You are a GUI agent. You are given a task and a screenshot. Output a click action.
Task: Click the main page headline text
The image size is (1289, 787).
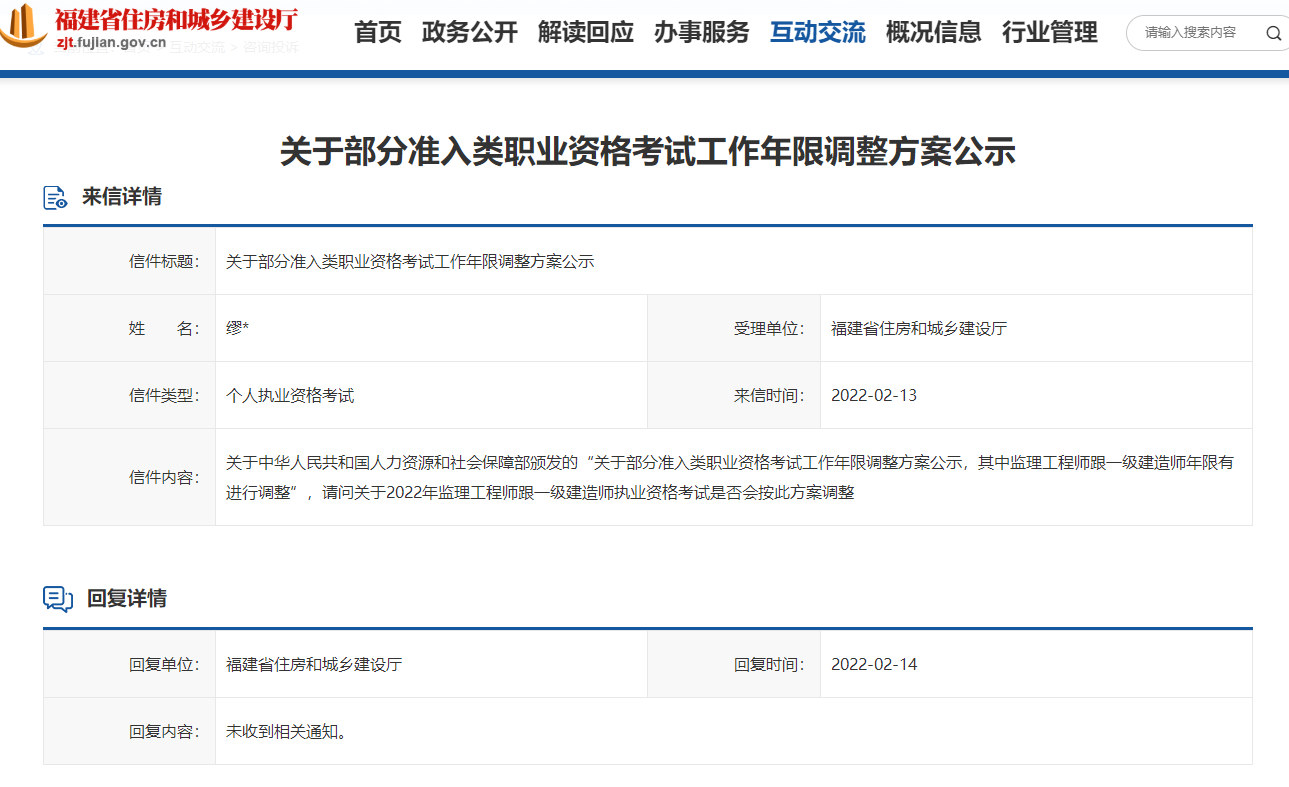coord(647,152)
